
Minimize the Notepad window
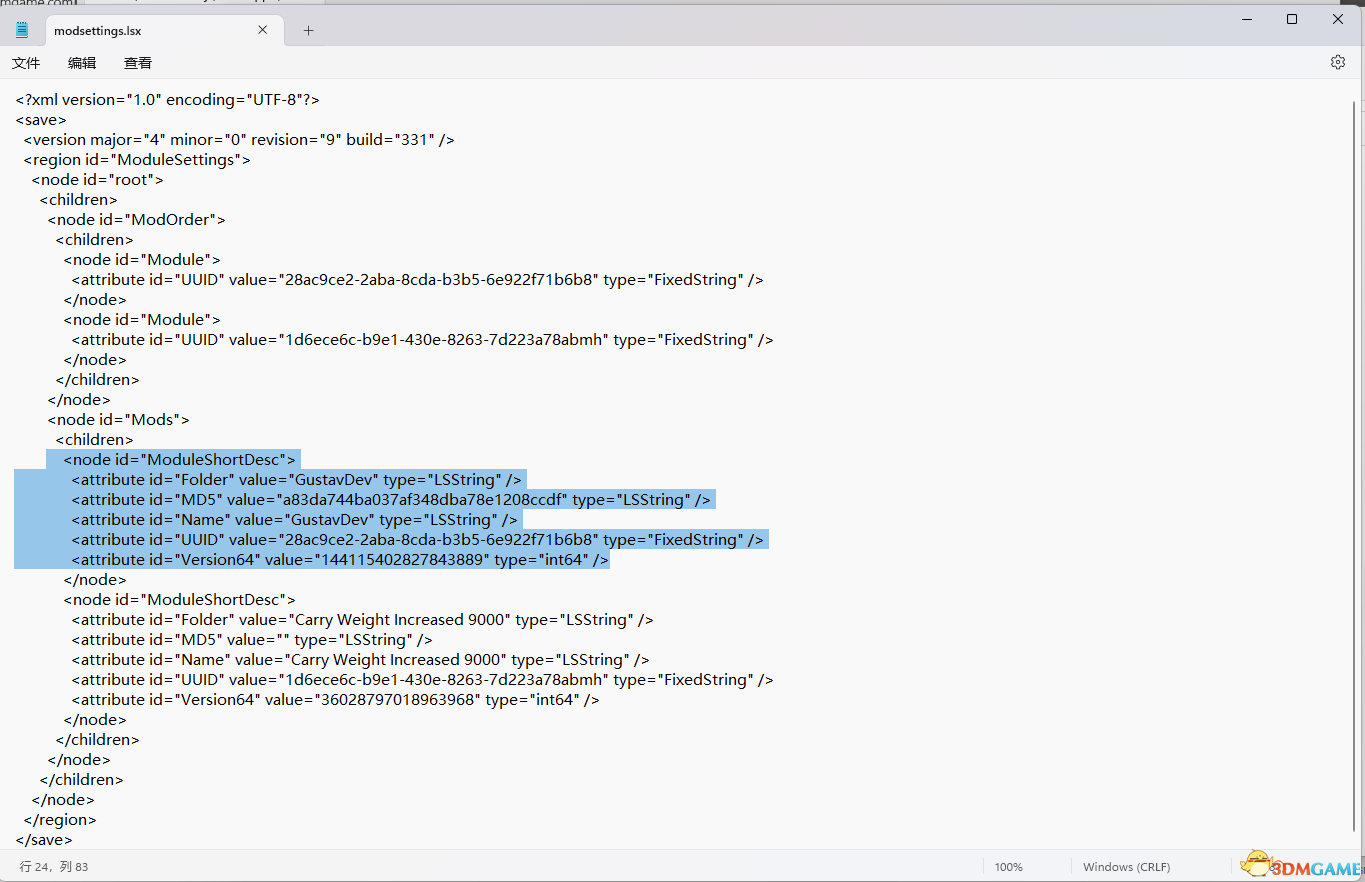1246,19
